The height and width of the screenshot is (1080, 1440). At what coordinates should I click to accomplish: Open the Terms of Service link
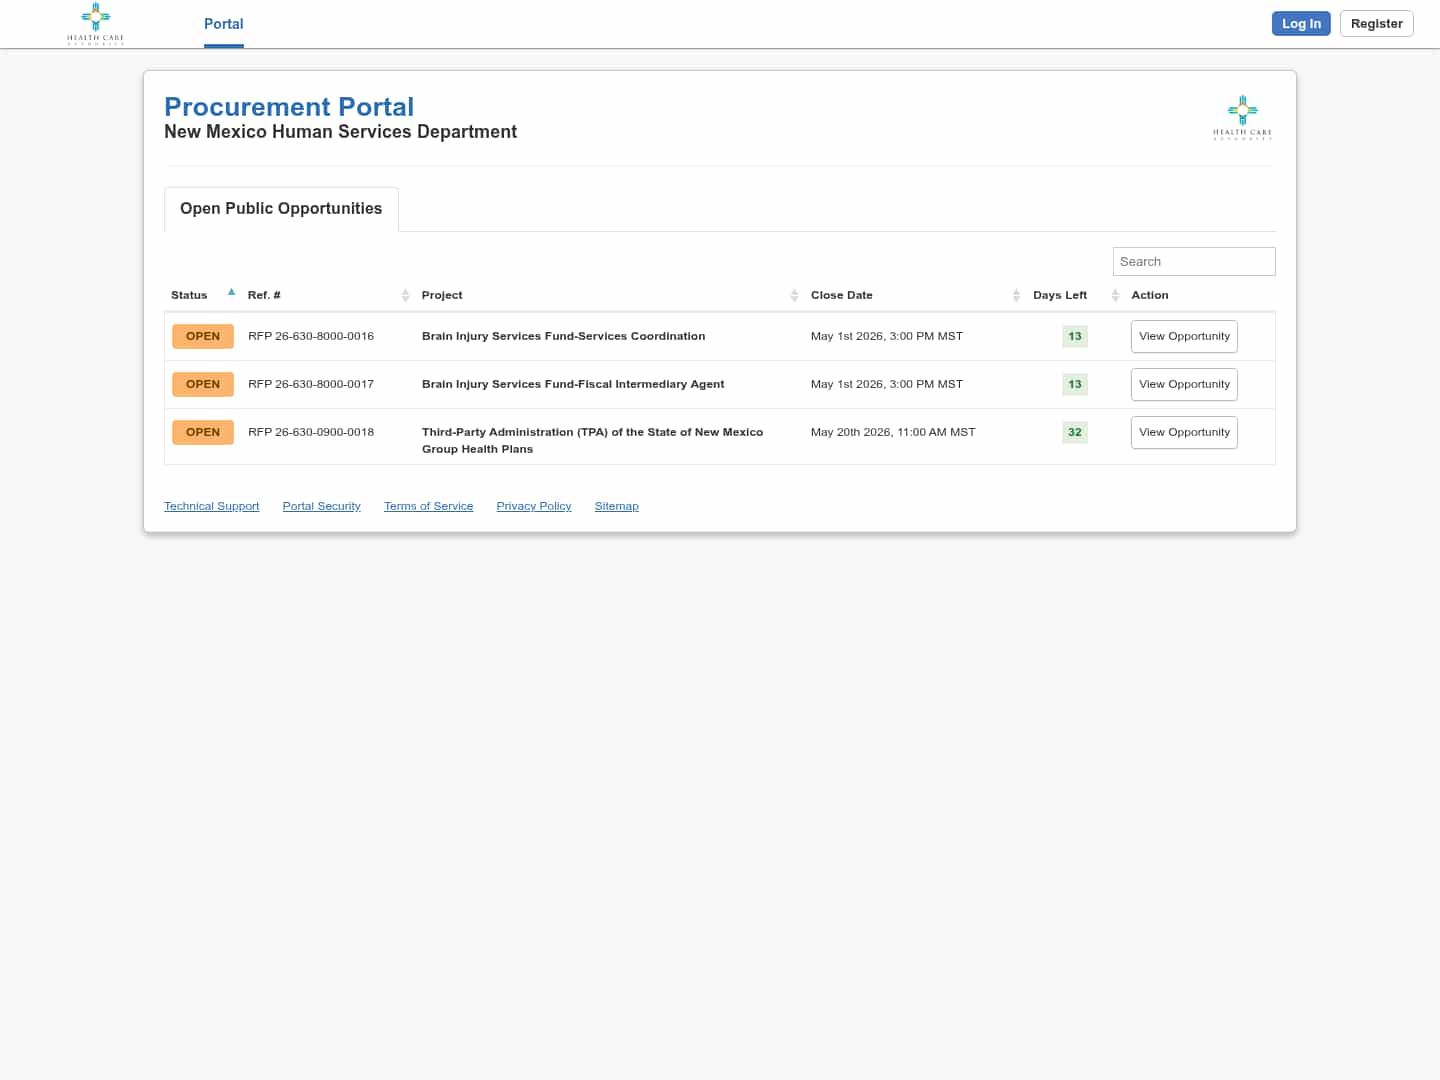(428, 507)
